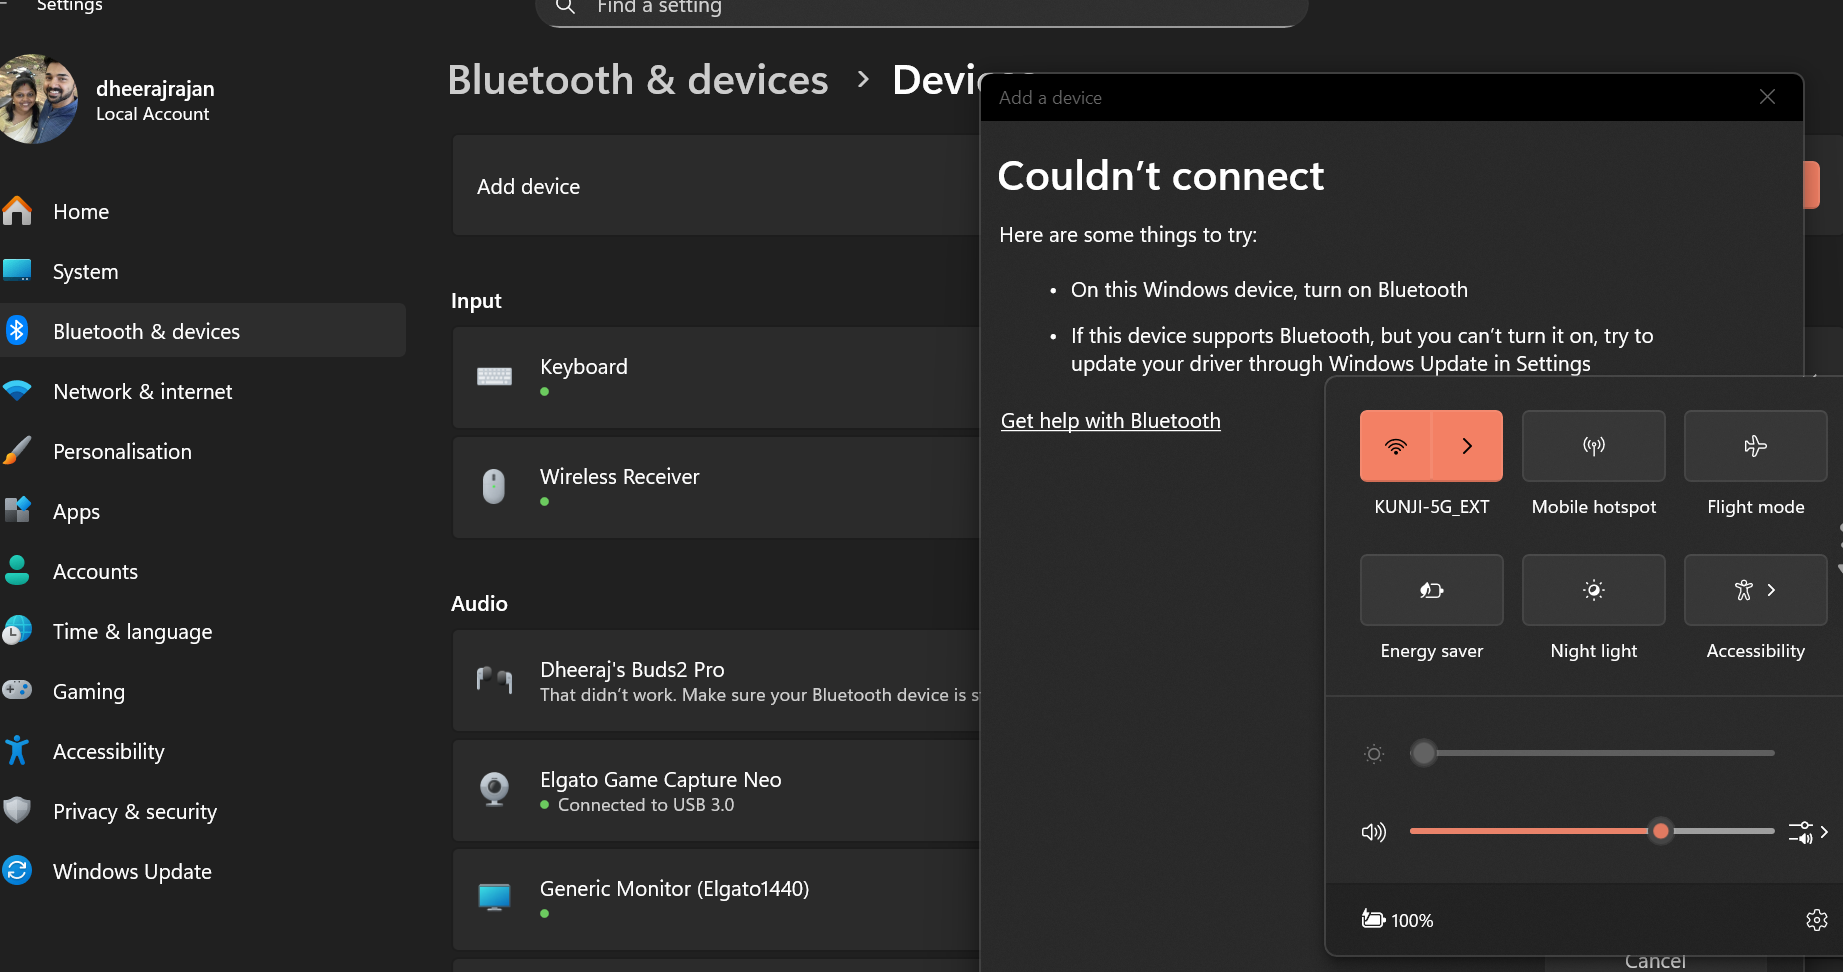The image size is (1843, 972).
Task: Select Generic Monitor (Elgato1440) entry
Action: pyautogui.click(x=715, y=899)
